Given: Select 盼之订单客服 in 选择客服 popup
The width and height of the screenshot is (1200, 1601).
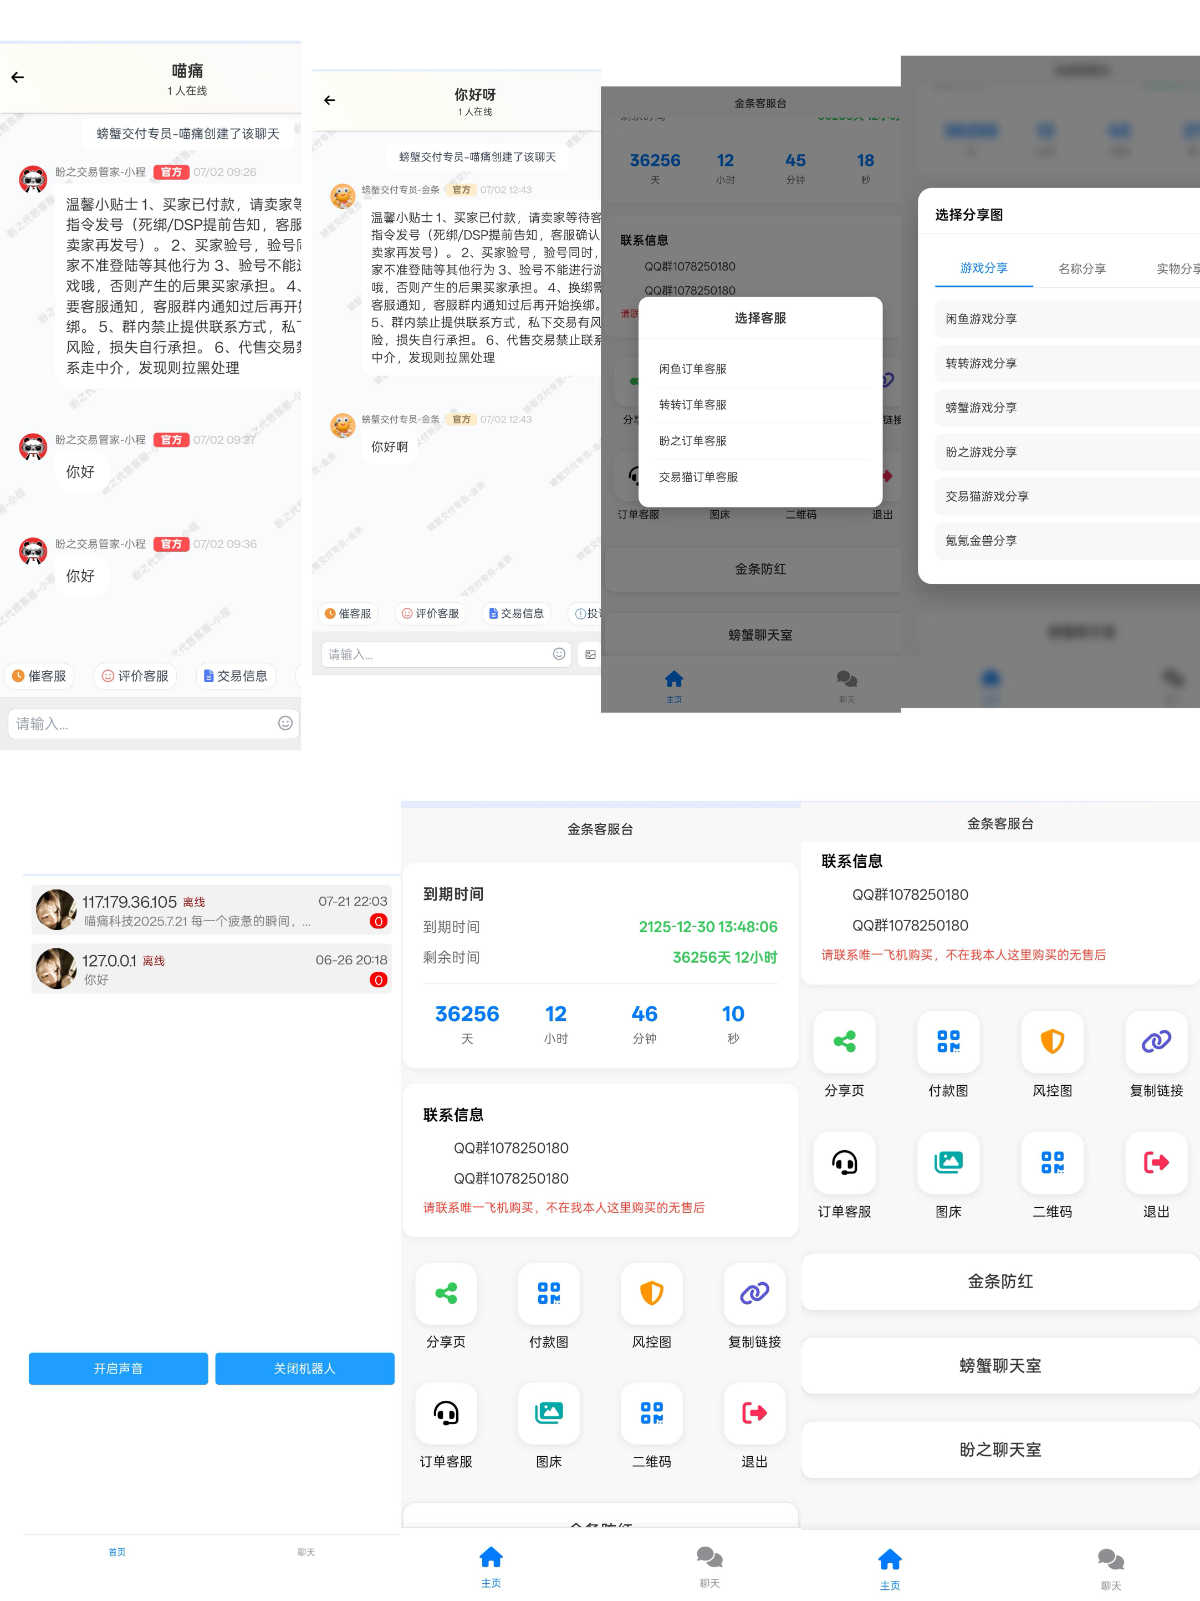Looking at the screenshot, I should (x=760, y=441).
